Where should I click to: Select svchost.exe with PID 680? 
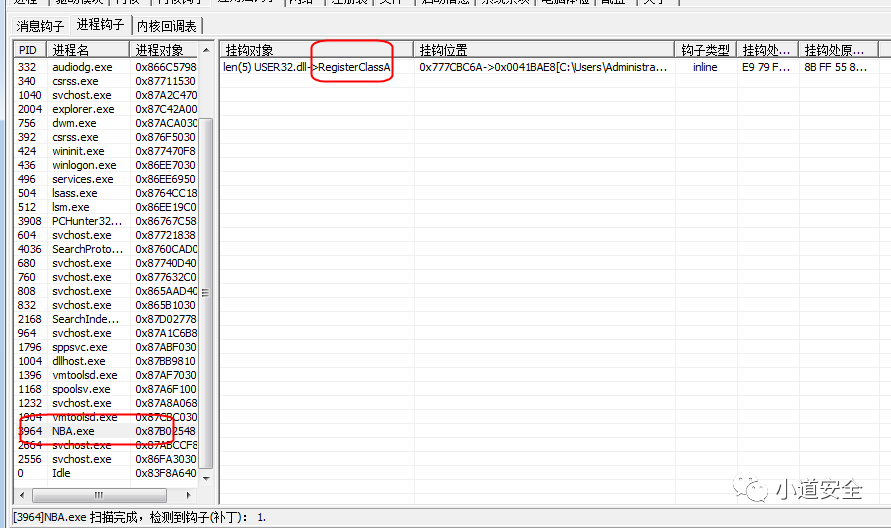[x=106, y=263]
